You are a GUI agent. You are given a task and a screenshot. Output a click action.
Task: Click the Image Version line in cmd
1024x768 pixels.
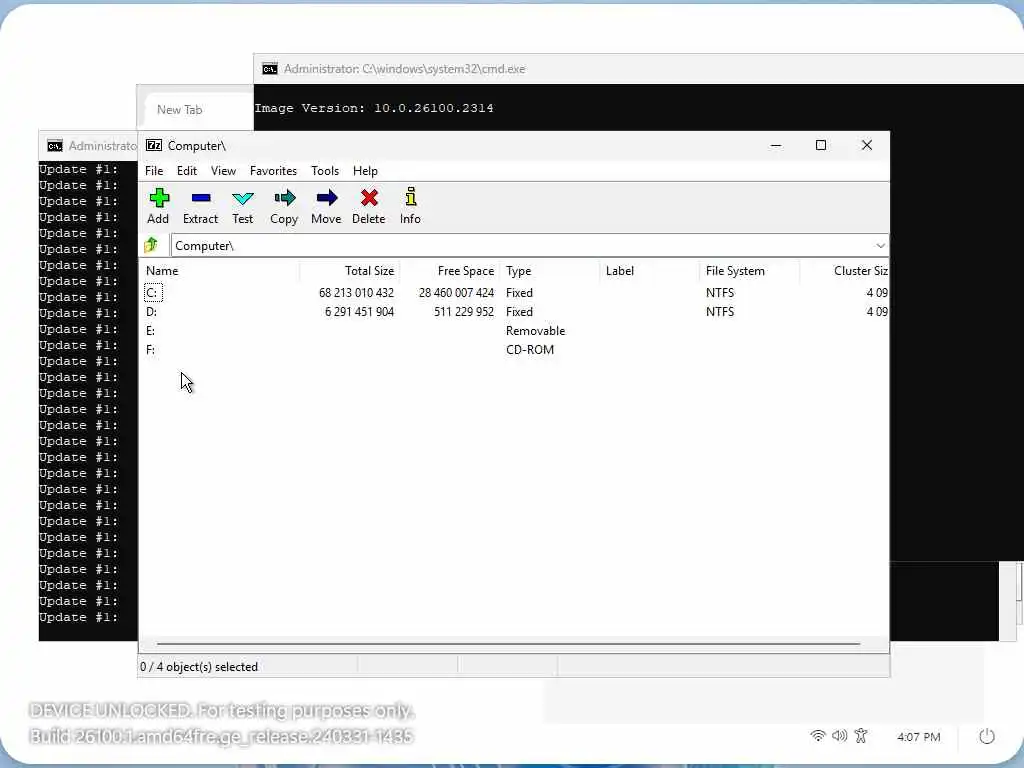374,108
